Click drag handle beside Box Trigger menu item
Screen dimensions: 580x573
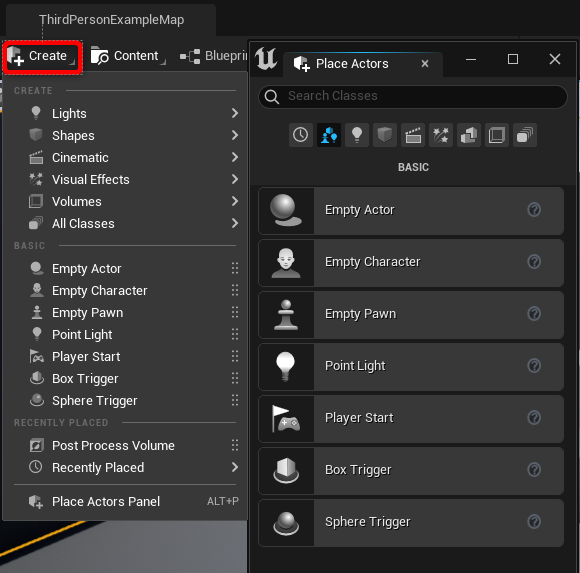(x=235, y=378)
